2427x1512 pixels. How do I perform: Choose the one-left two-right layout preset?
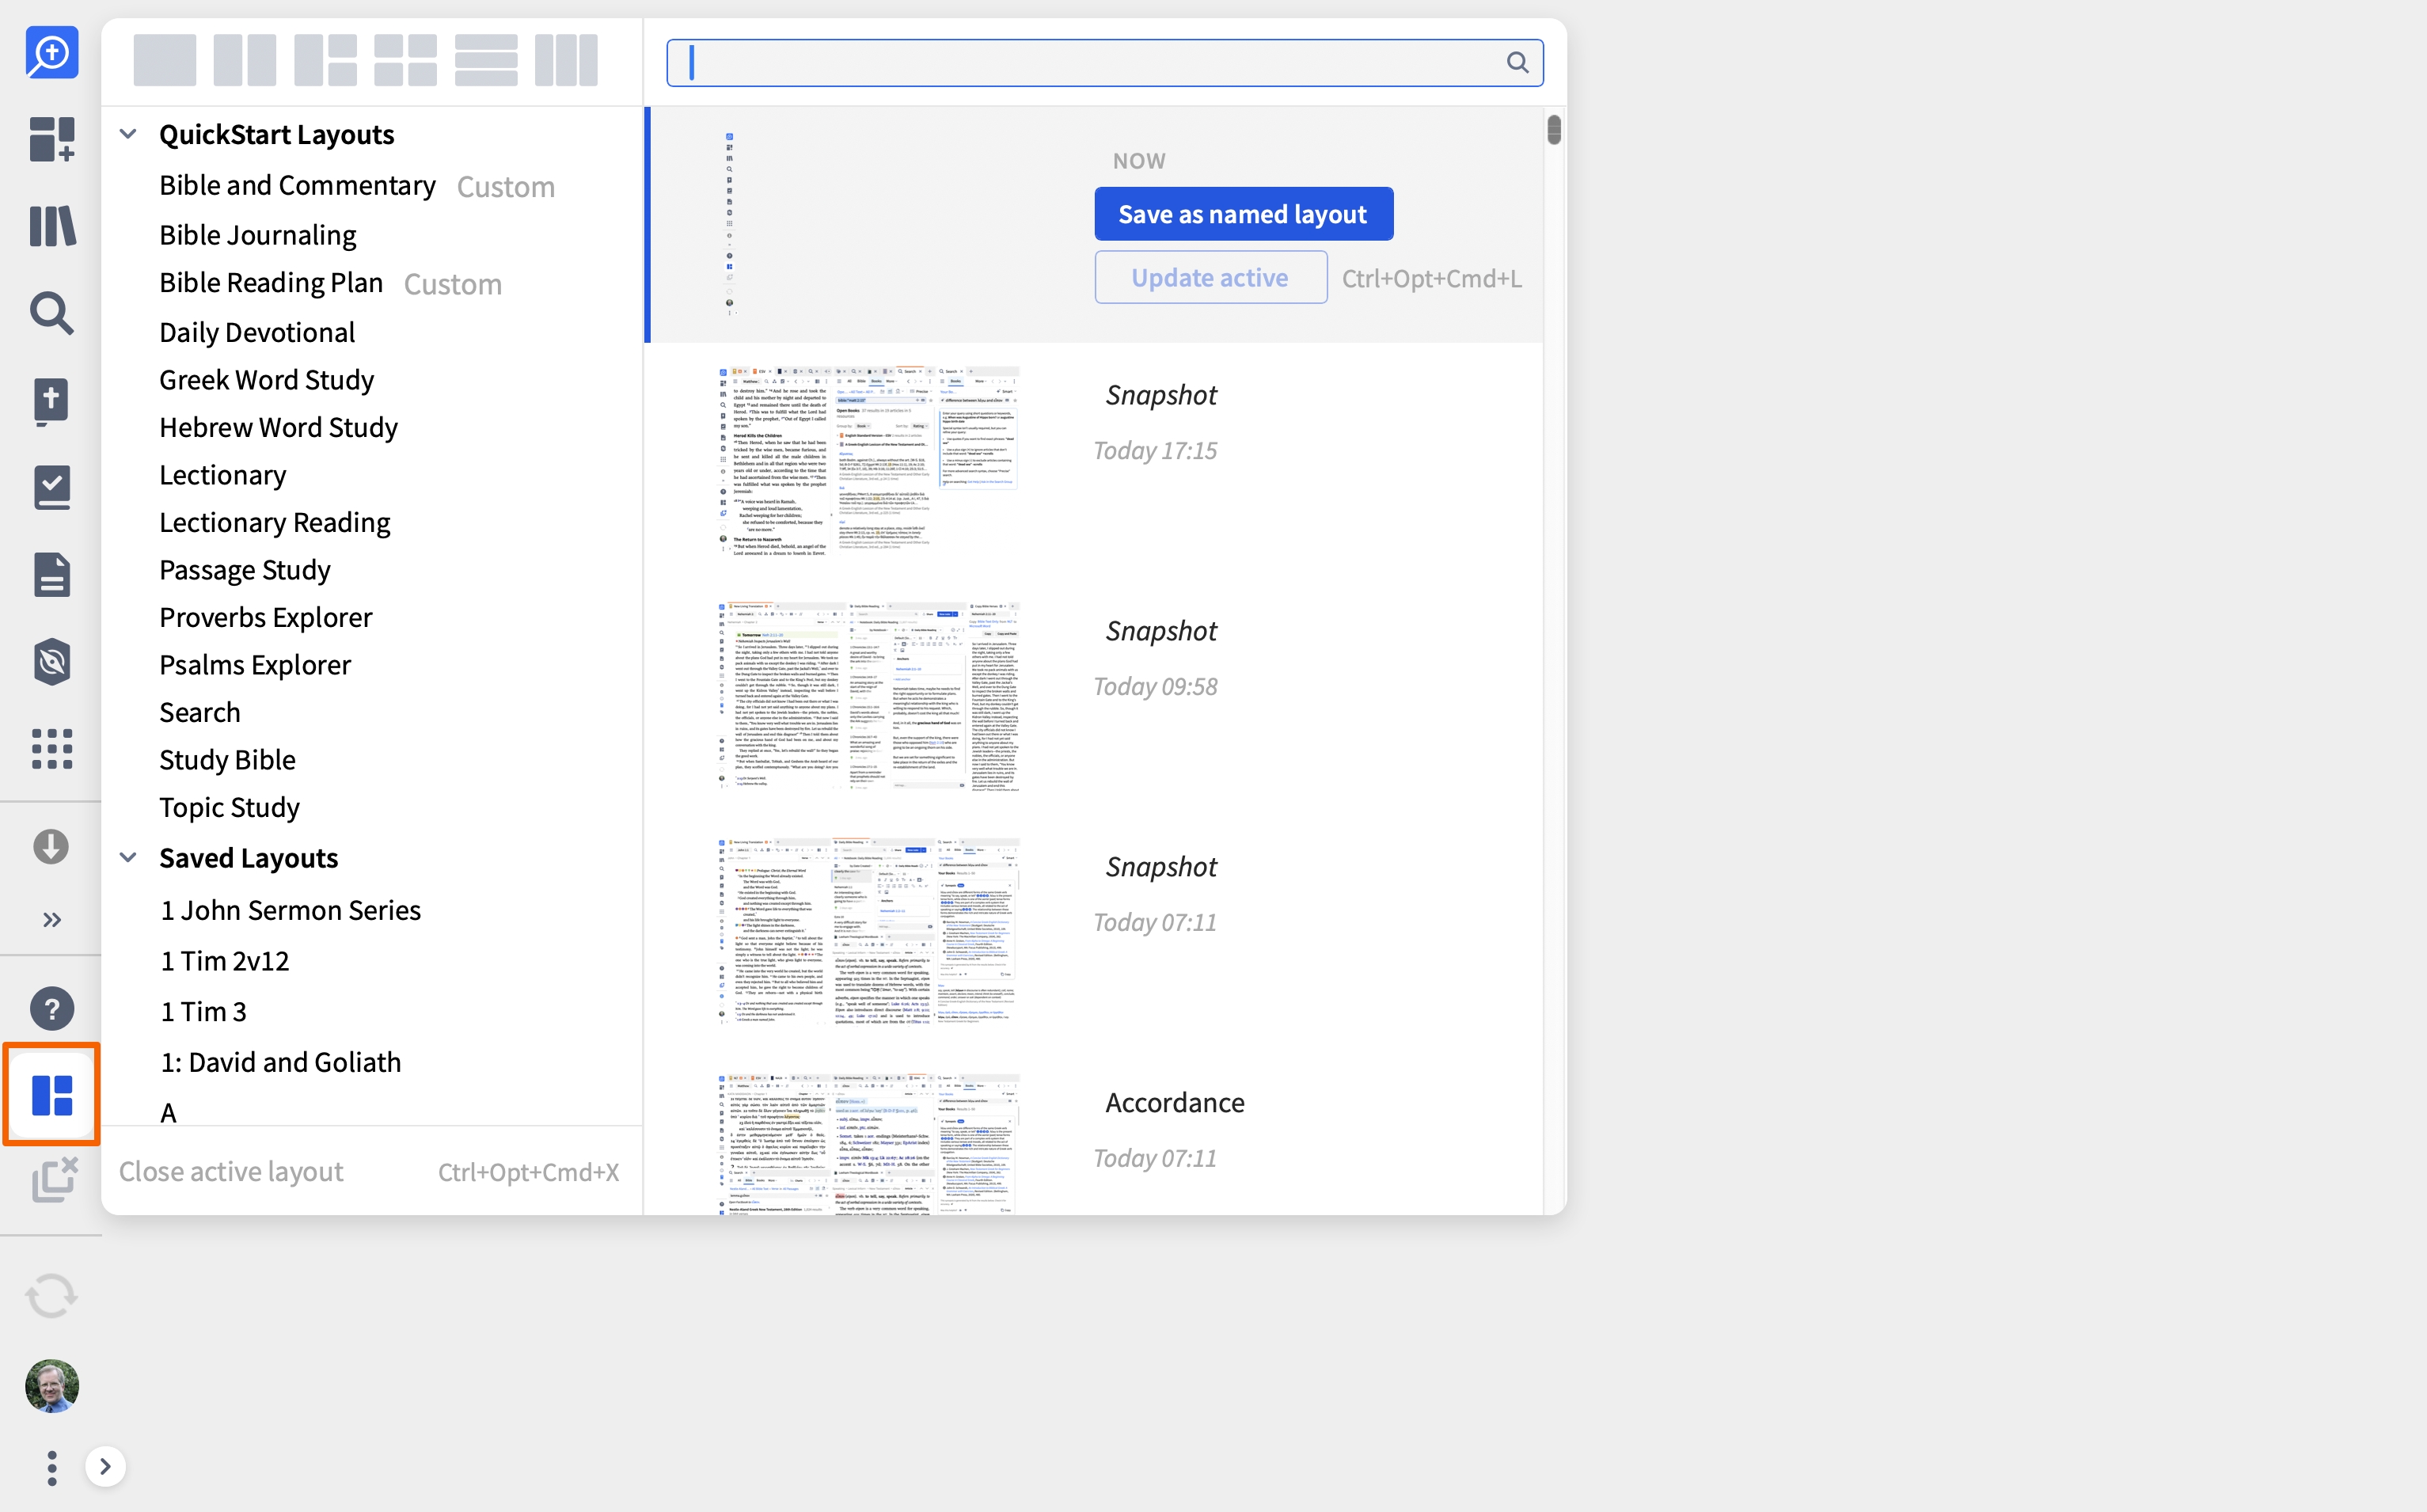(x=326, y=61)
